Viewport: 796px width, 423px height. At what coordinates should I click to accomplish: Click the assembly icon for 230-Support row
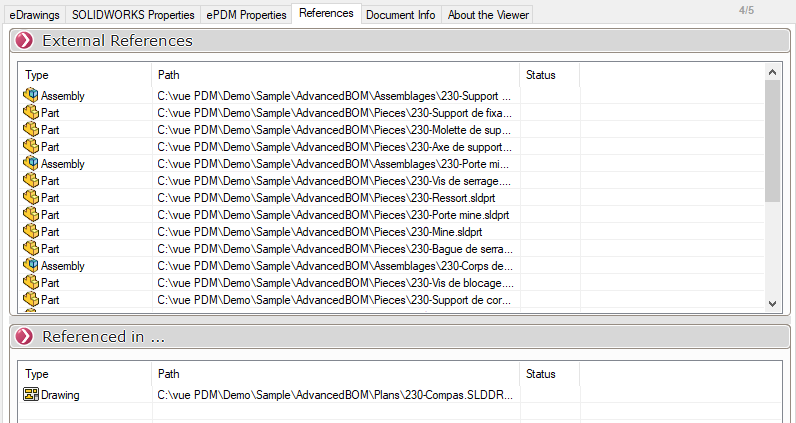click(31, 96)
